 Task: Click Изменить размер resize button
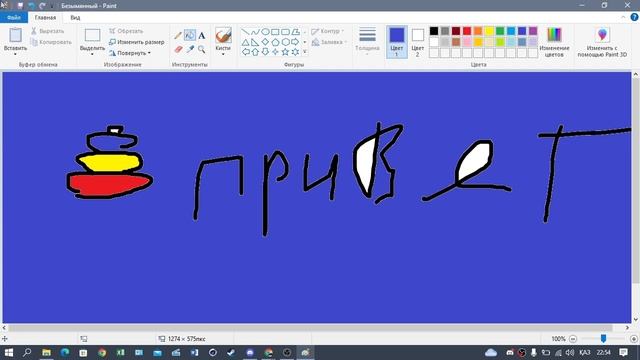click(x=136, y=42)
